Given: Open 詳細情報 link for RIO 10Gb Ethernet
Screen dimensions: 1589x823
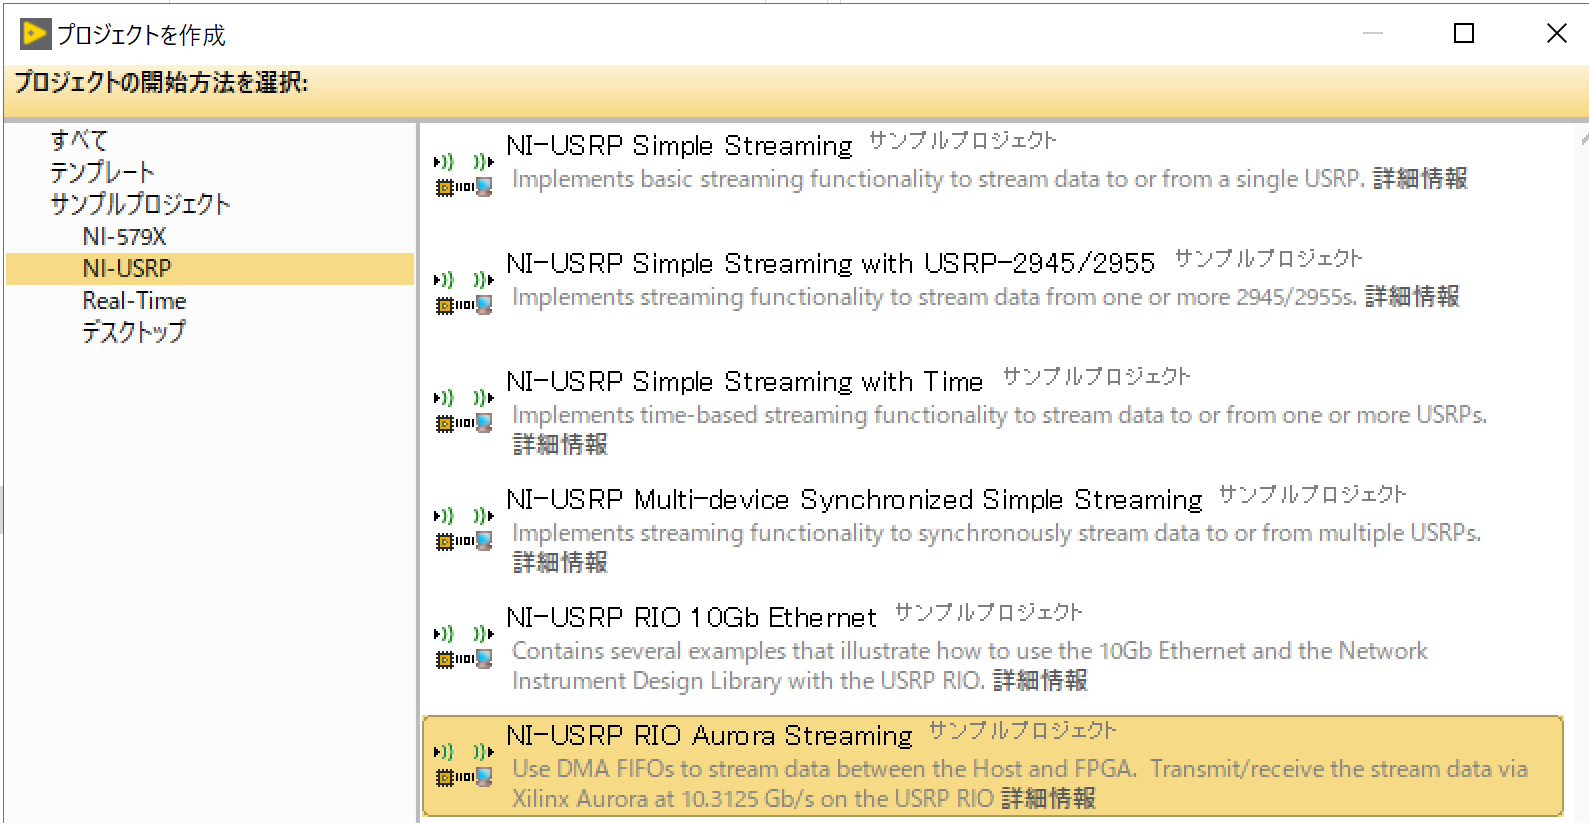Looking at the screenshot, I should (1040, 681).
